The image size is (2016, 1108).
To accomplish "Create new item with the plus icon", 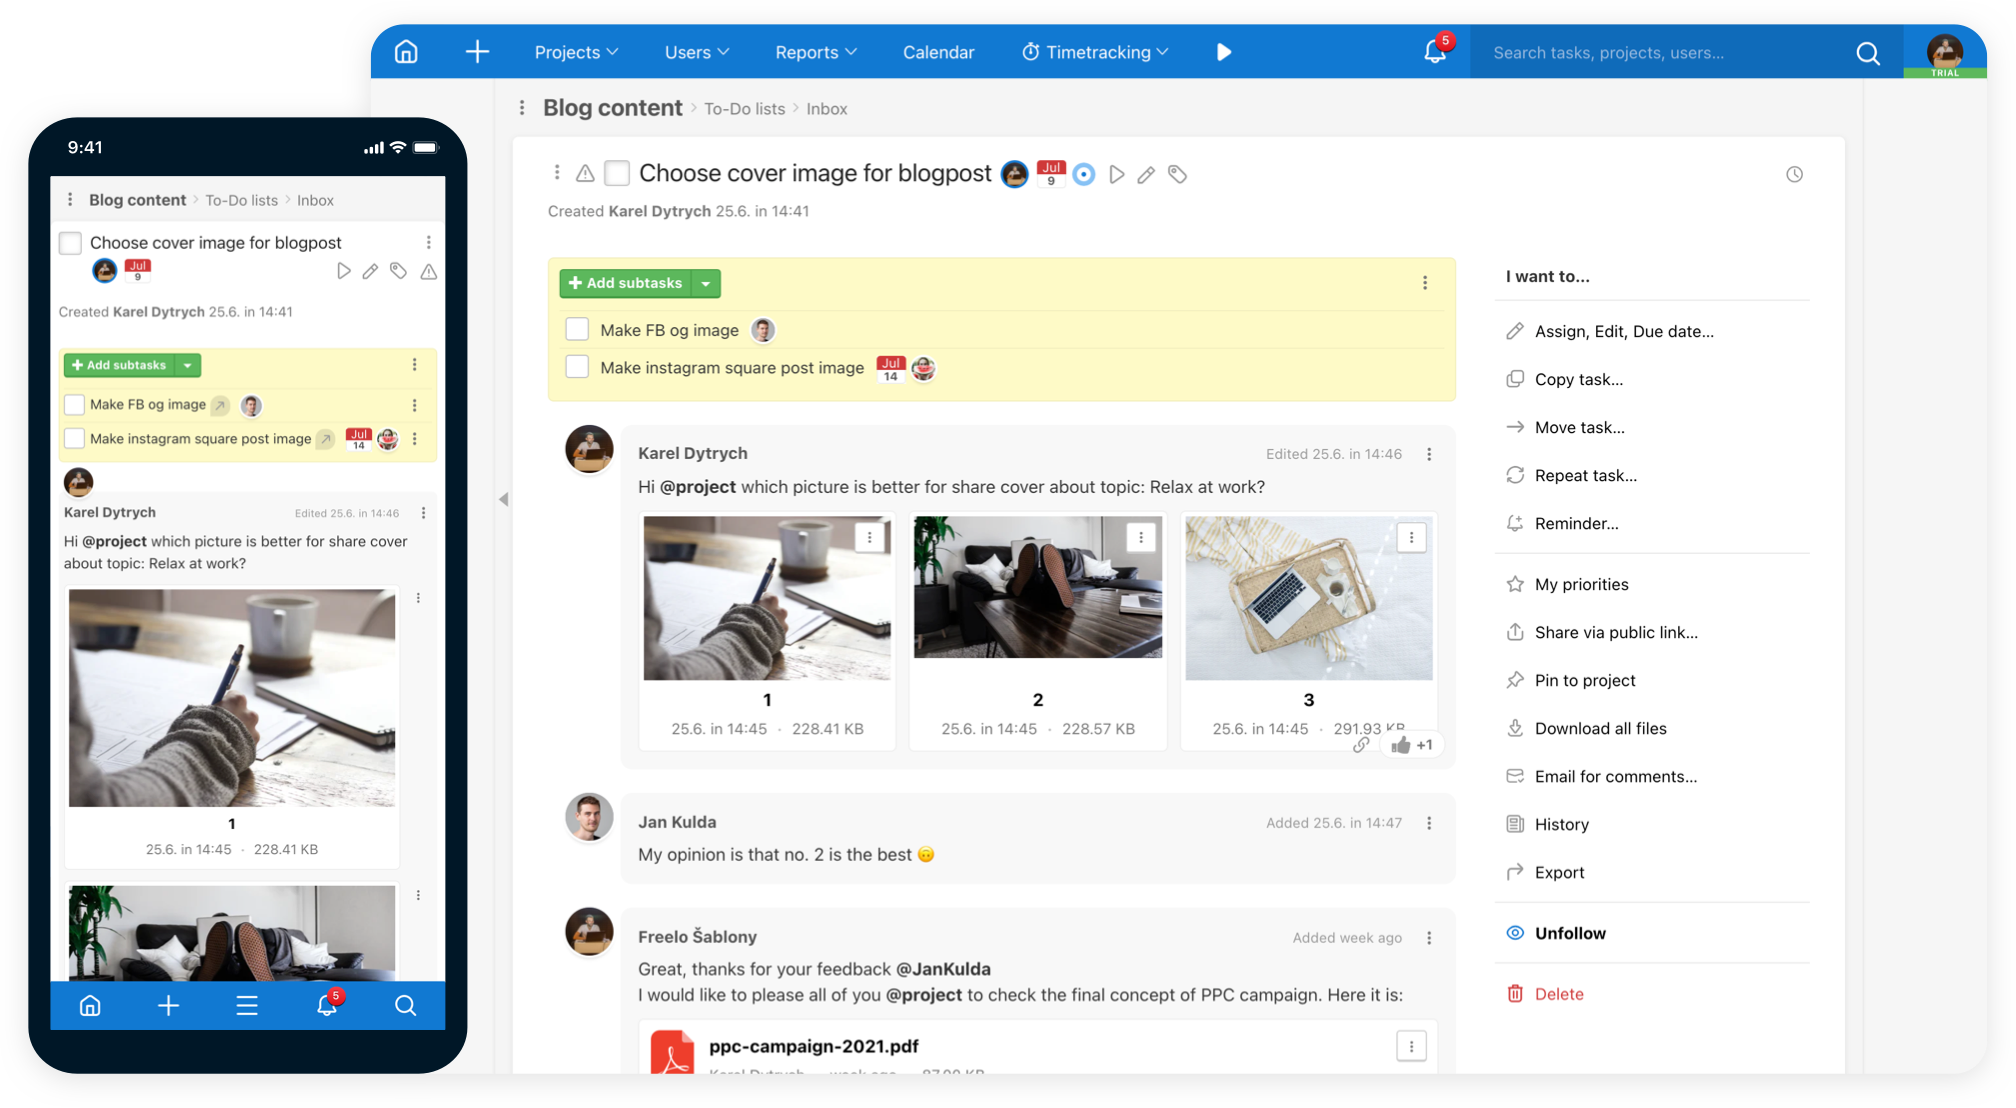I will (x=477, y=51).
